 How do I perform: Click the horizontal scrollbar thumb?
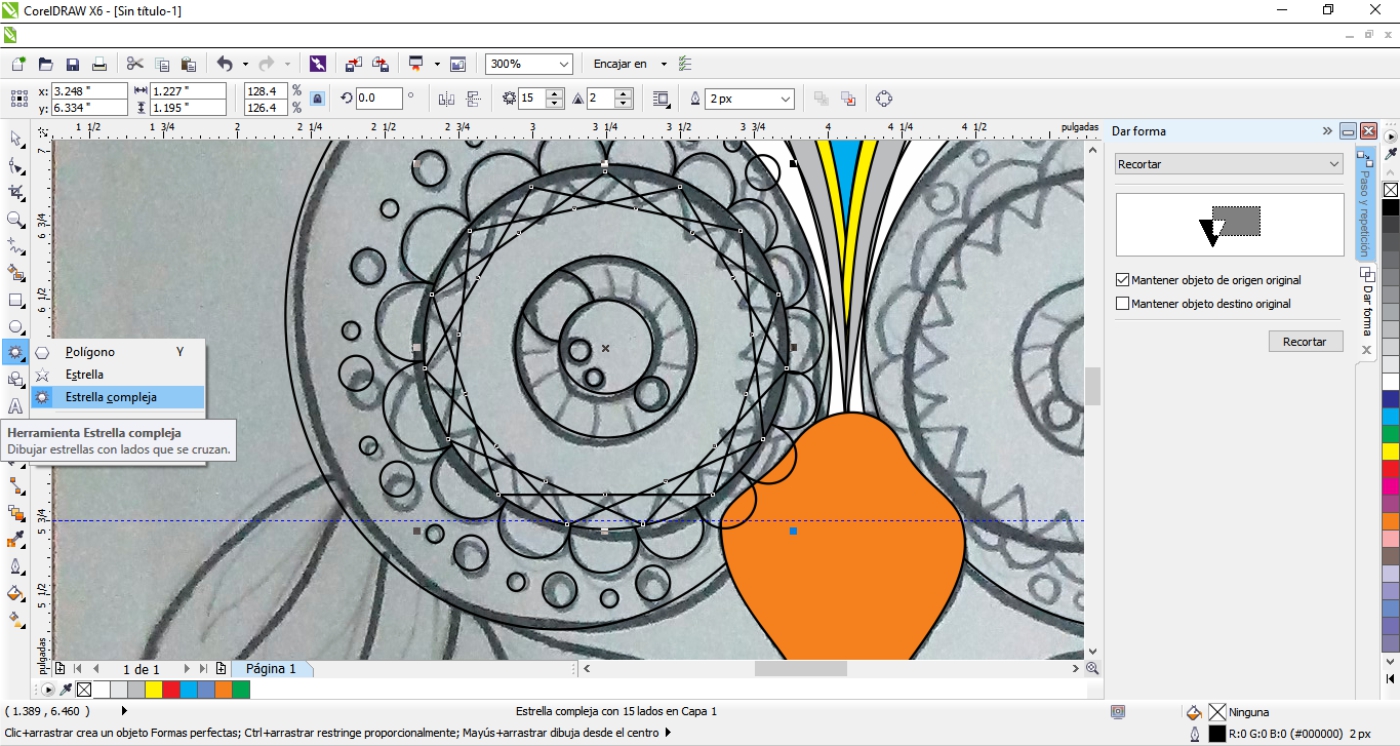coord(800,668)
